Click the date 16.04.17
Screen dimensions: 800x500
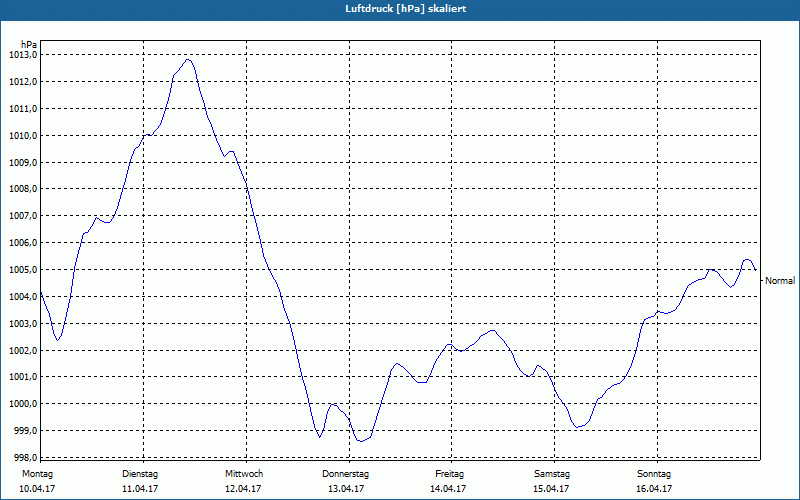point(654,489)
